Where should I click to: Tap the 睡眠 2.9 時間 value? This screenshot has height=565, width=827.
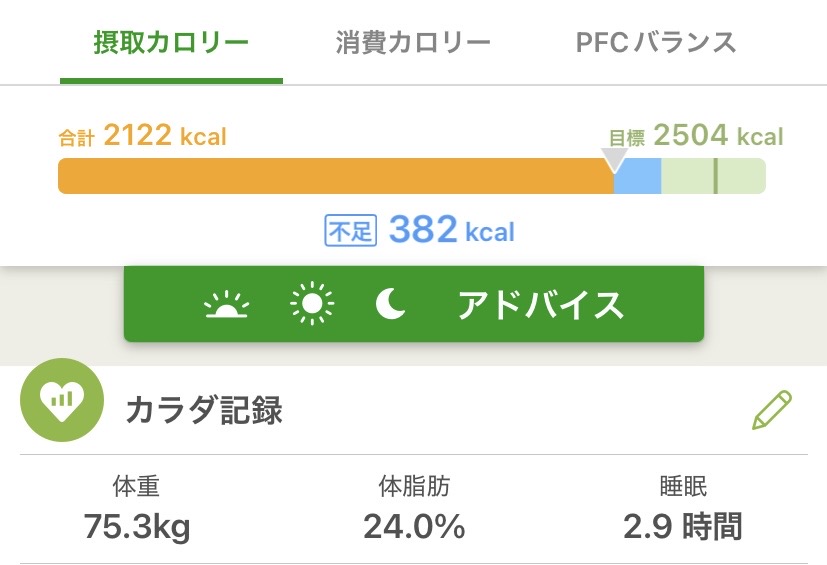(x=683, y=527)
